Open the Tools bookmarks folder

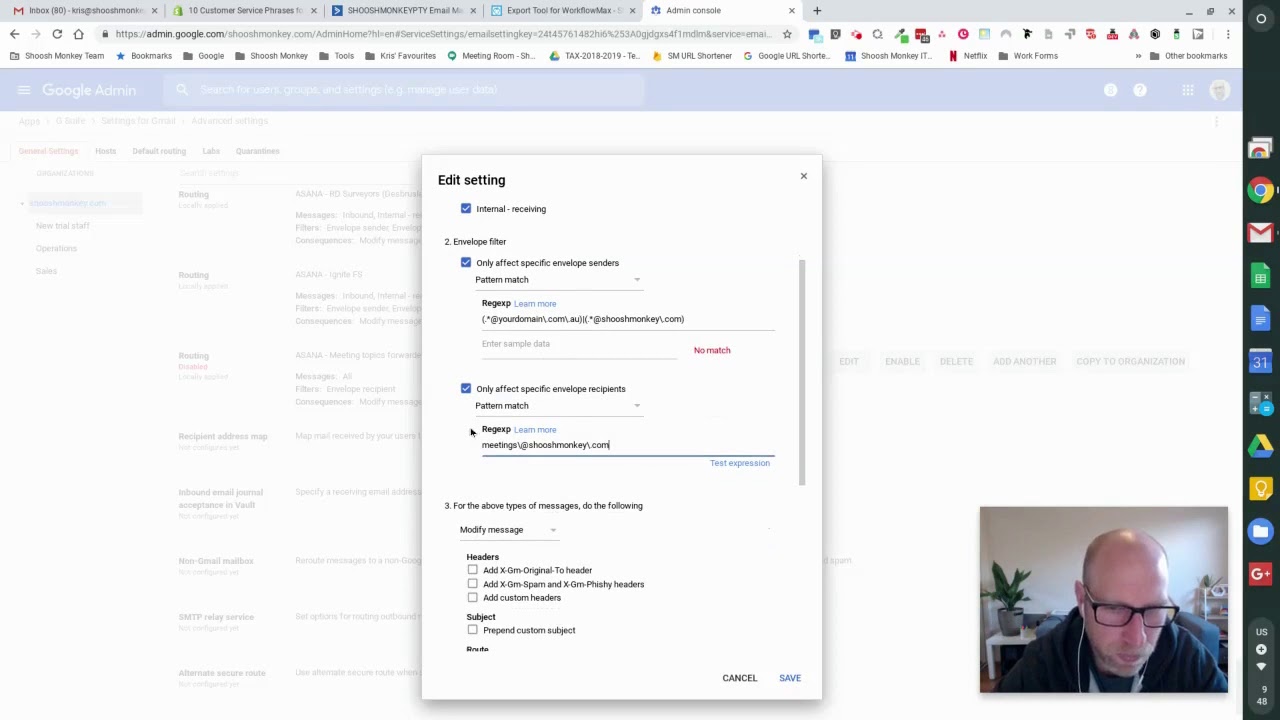click(x=336, y=56)
